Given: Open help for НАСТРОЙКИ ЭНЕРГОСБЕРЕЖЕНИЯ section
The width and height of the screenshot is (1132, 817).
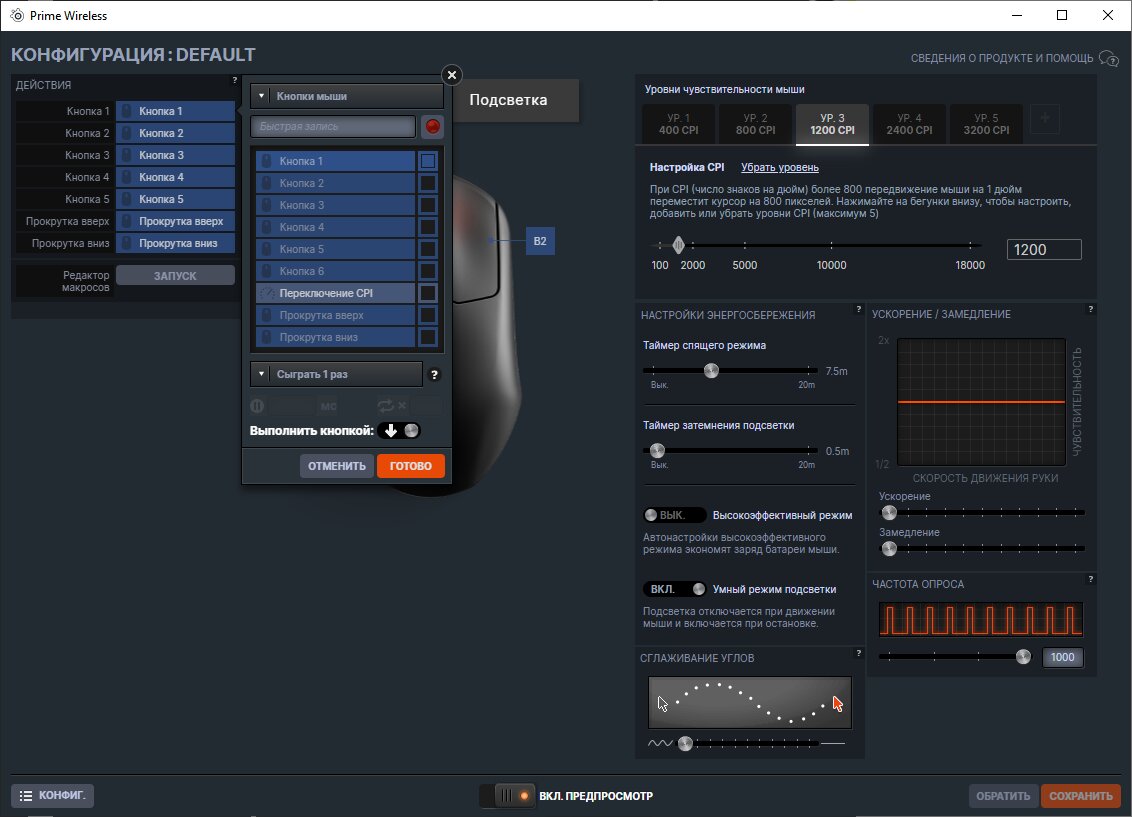Looking at the screenshot, I should pos(858,309).
